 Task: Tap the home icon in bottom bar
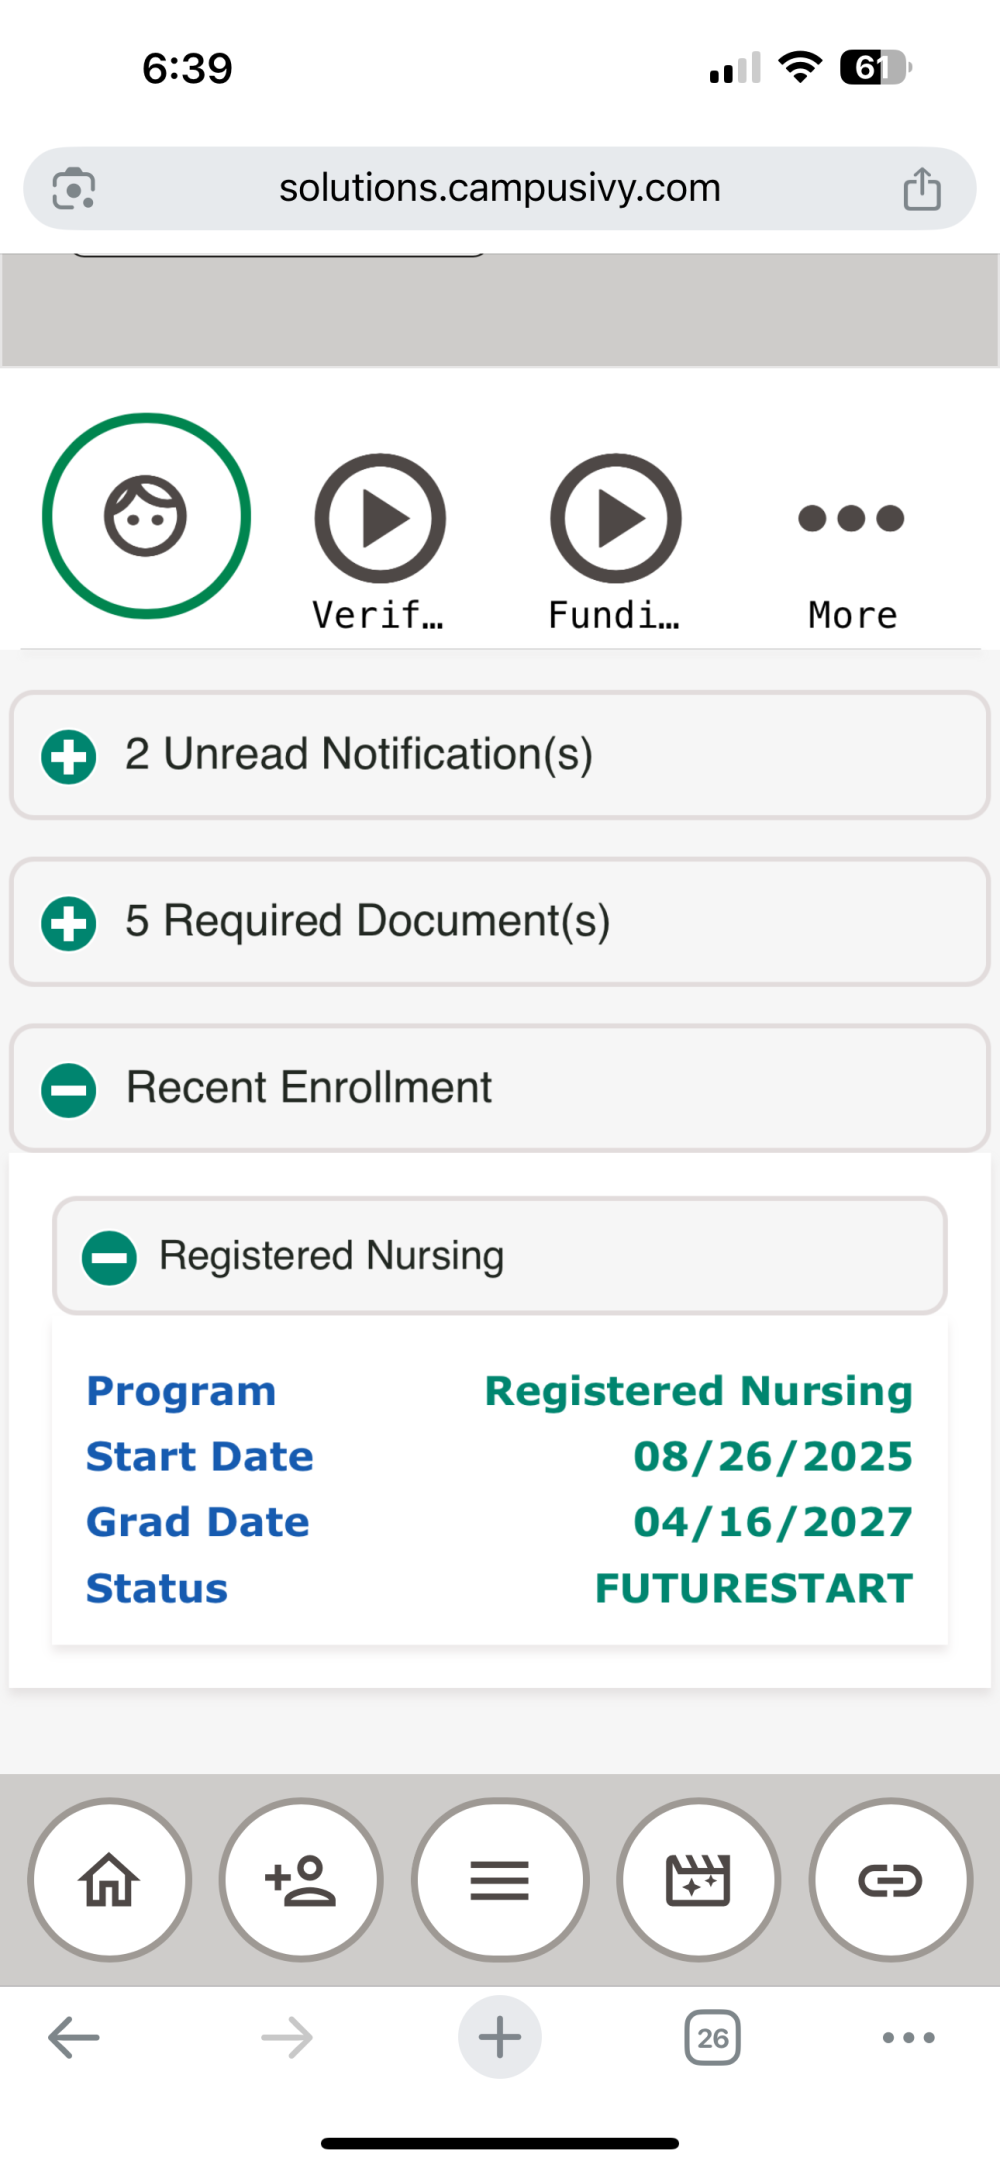click(110, 1880)
